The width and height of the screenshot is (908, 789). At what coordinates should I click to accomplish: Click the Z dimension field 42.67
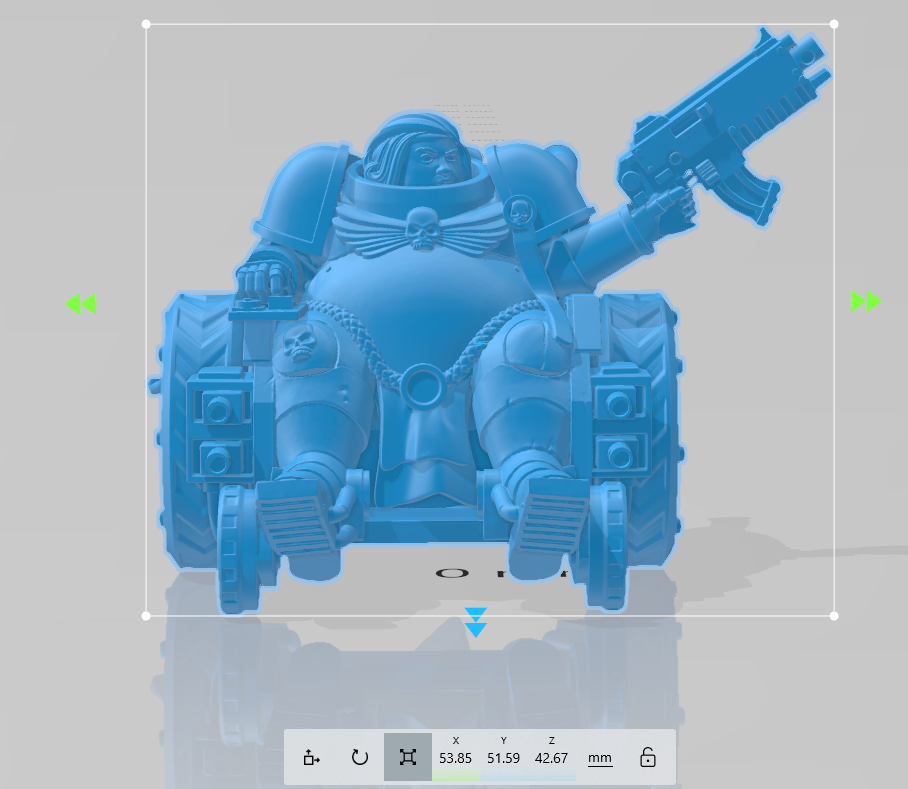[551, 758]
